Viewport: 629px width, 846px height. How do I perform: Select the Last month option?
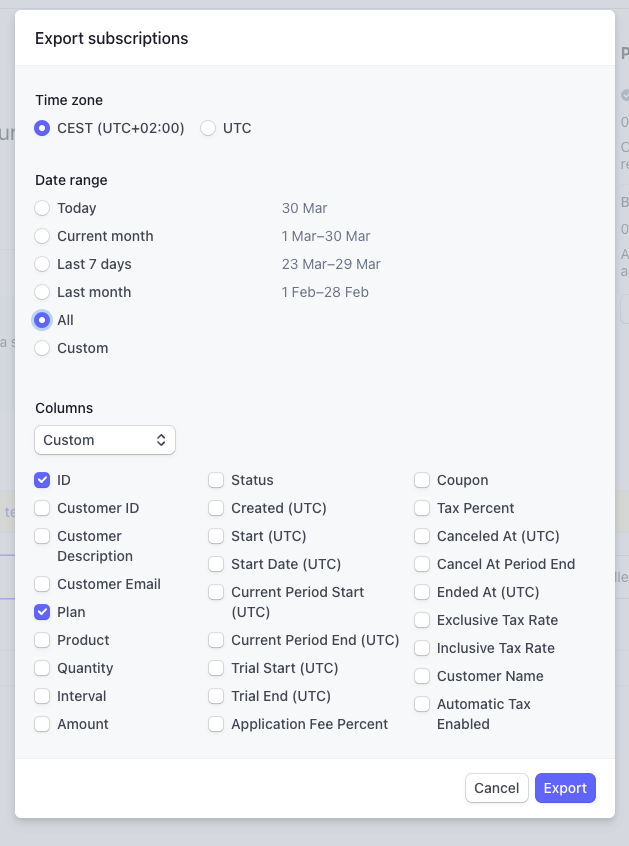coord(42,292)
